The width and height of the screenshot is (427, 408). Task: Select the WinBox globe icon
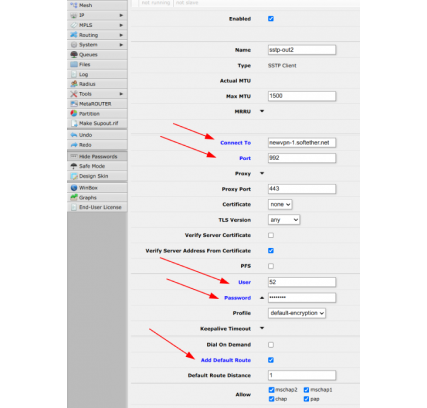click(74, 188)
